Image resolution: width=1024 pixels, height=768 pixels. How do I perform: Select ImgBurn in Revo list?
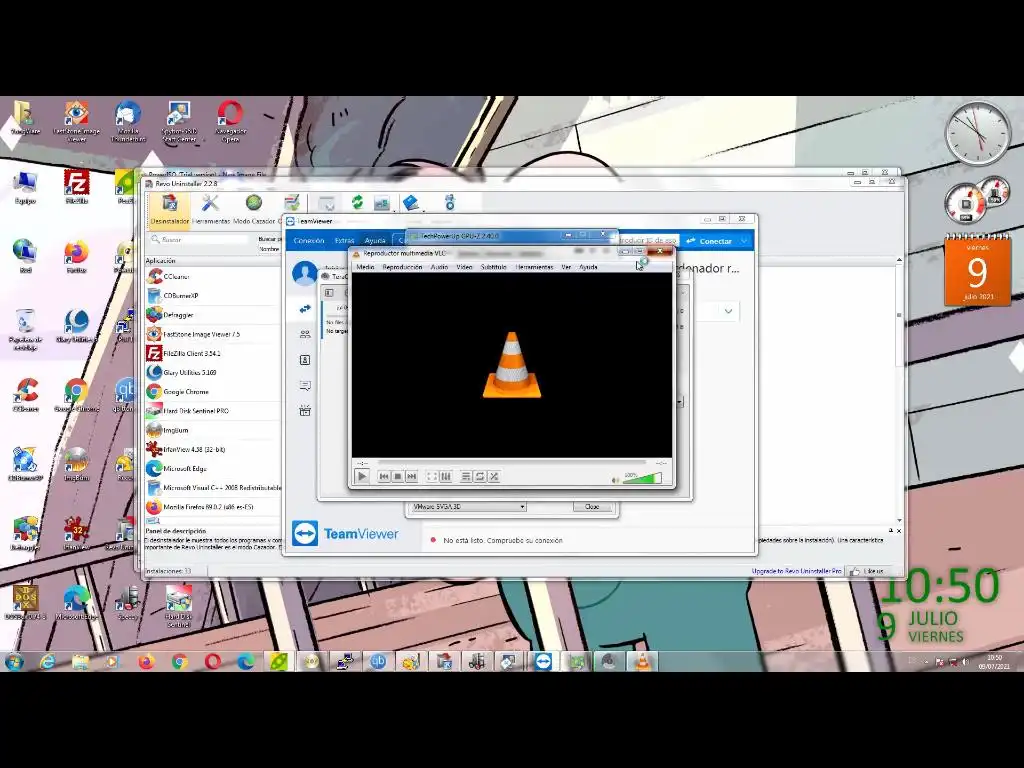click(214, 430)
